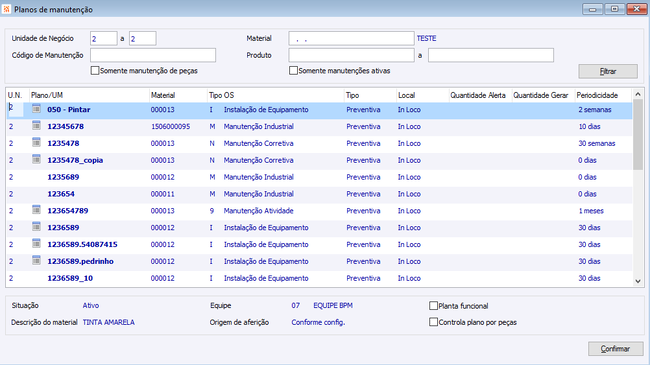Click the plan icon beside 1236589.pedrinho

click(36, 260)
